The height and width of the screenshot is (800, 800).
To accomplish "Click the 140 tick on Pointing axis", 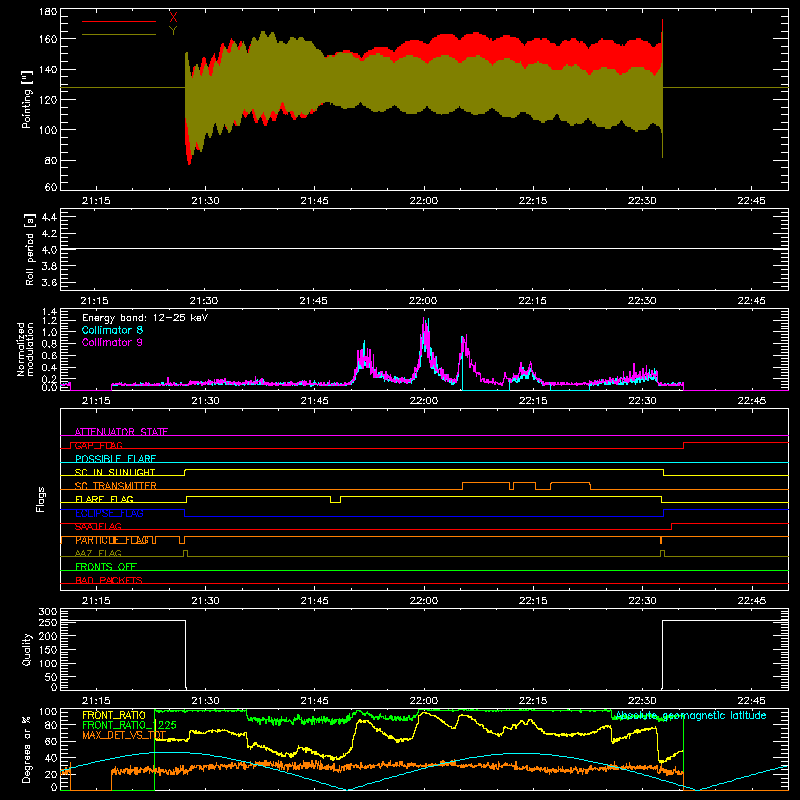I will pos(48,69).
